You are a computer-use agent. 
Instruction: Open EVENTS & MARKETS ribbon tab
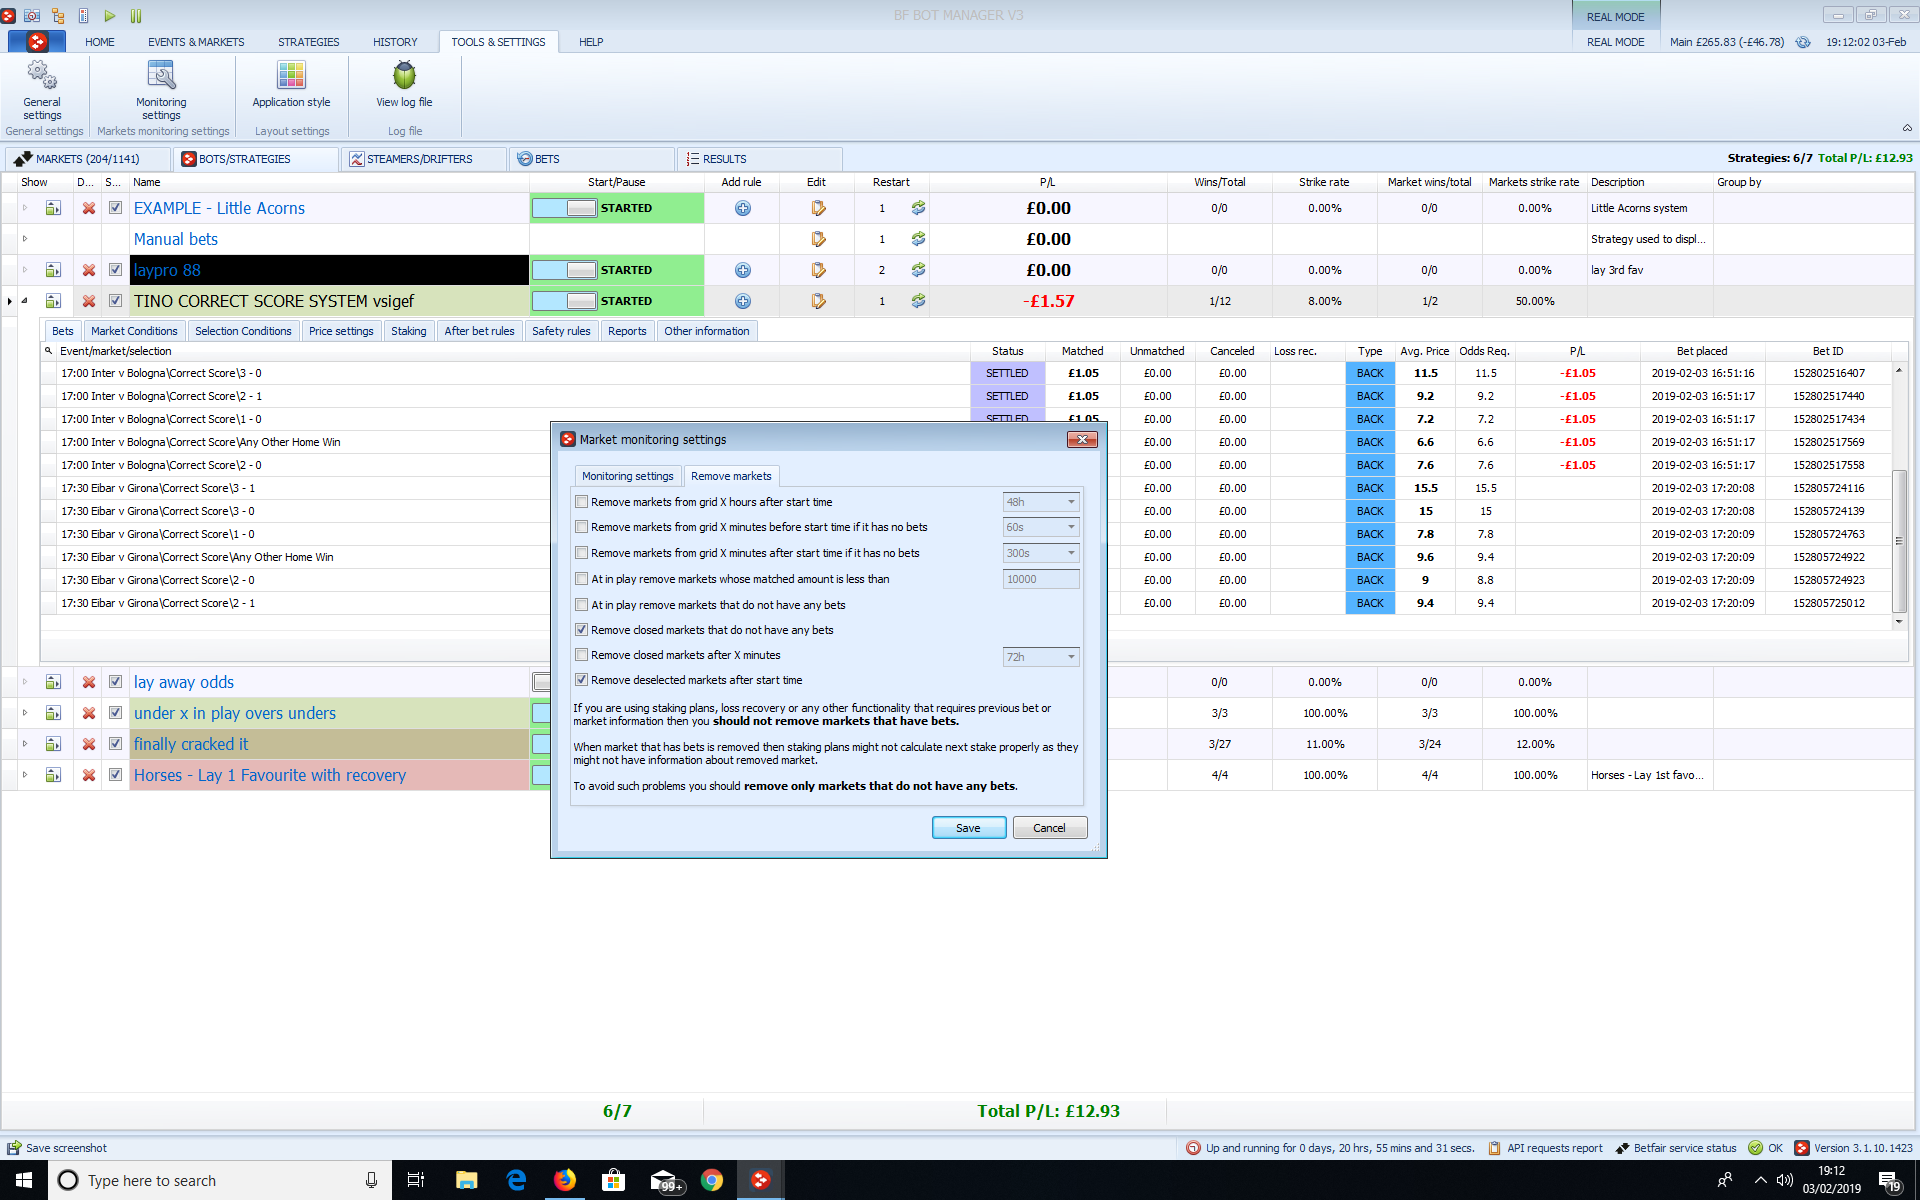coord(196,42)
